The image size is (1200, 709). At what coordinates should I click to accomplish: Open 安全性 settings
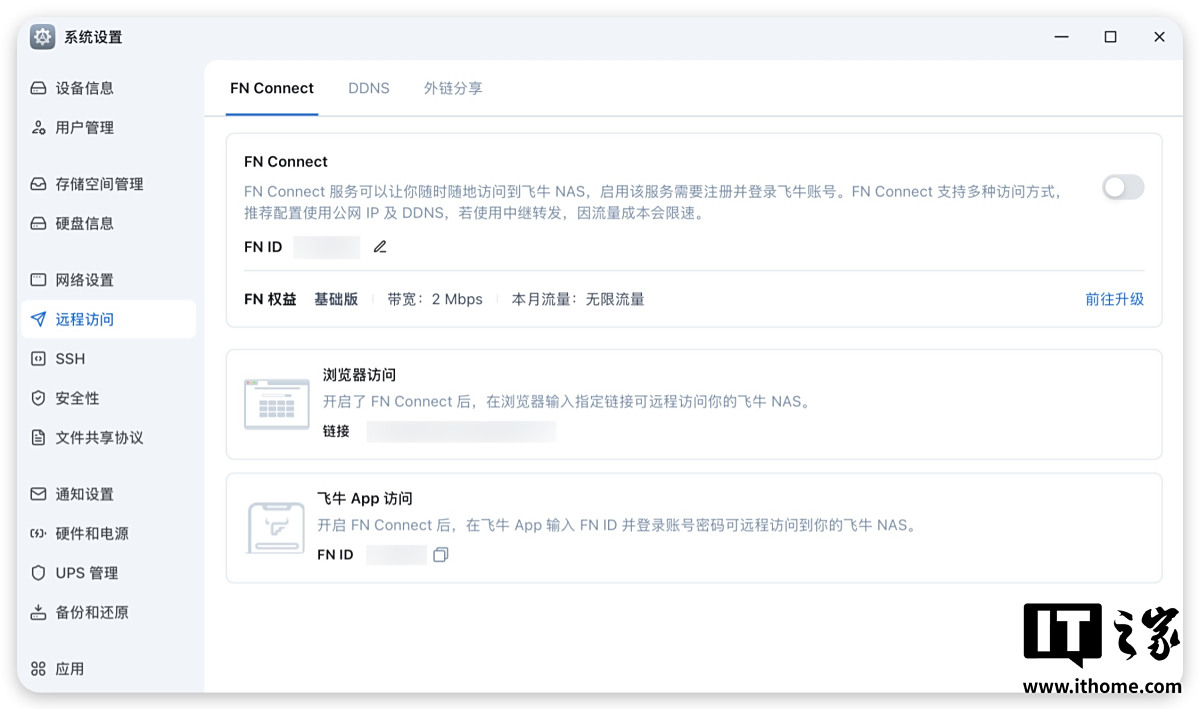tap(77, 398)
